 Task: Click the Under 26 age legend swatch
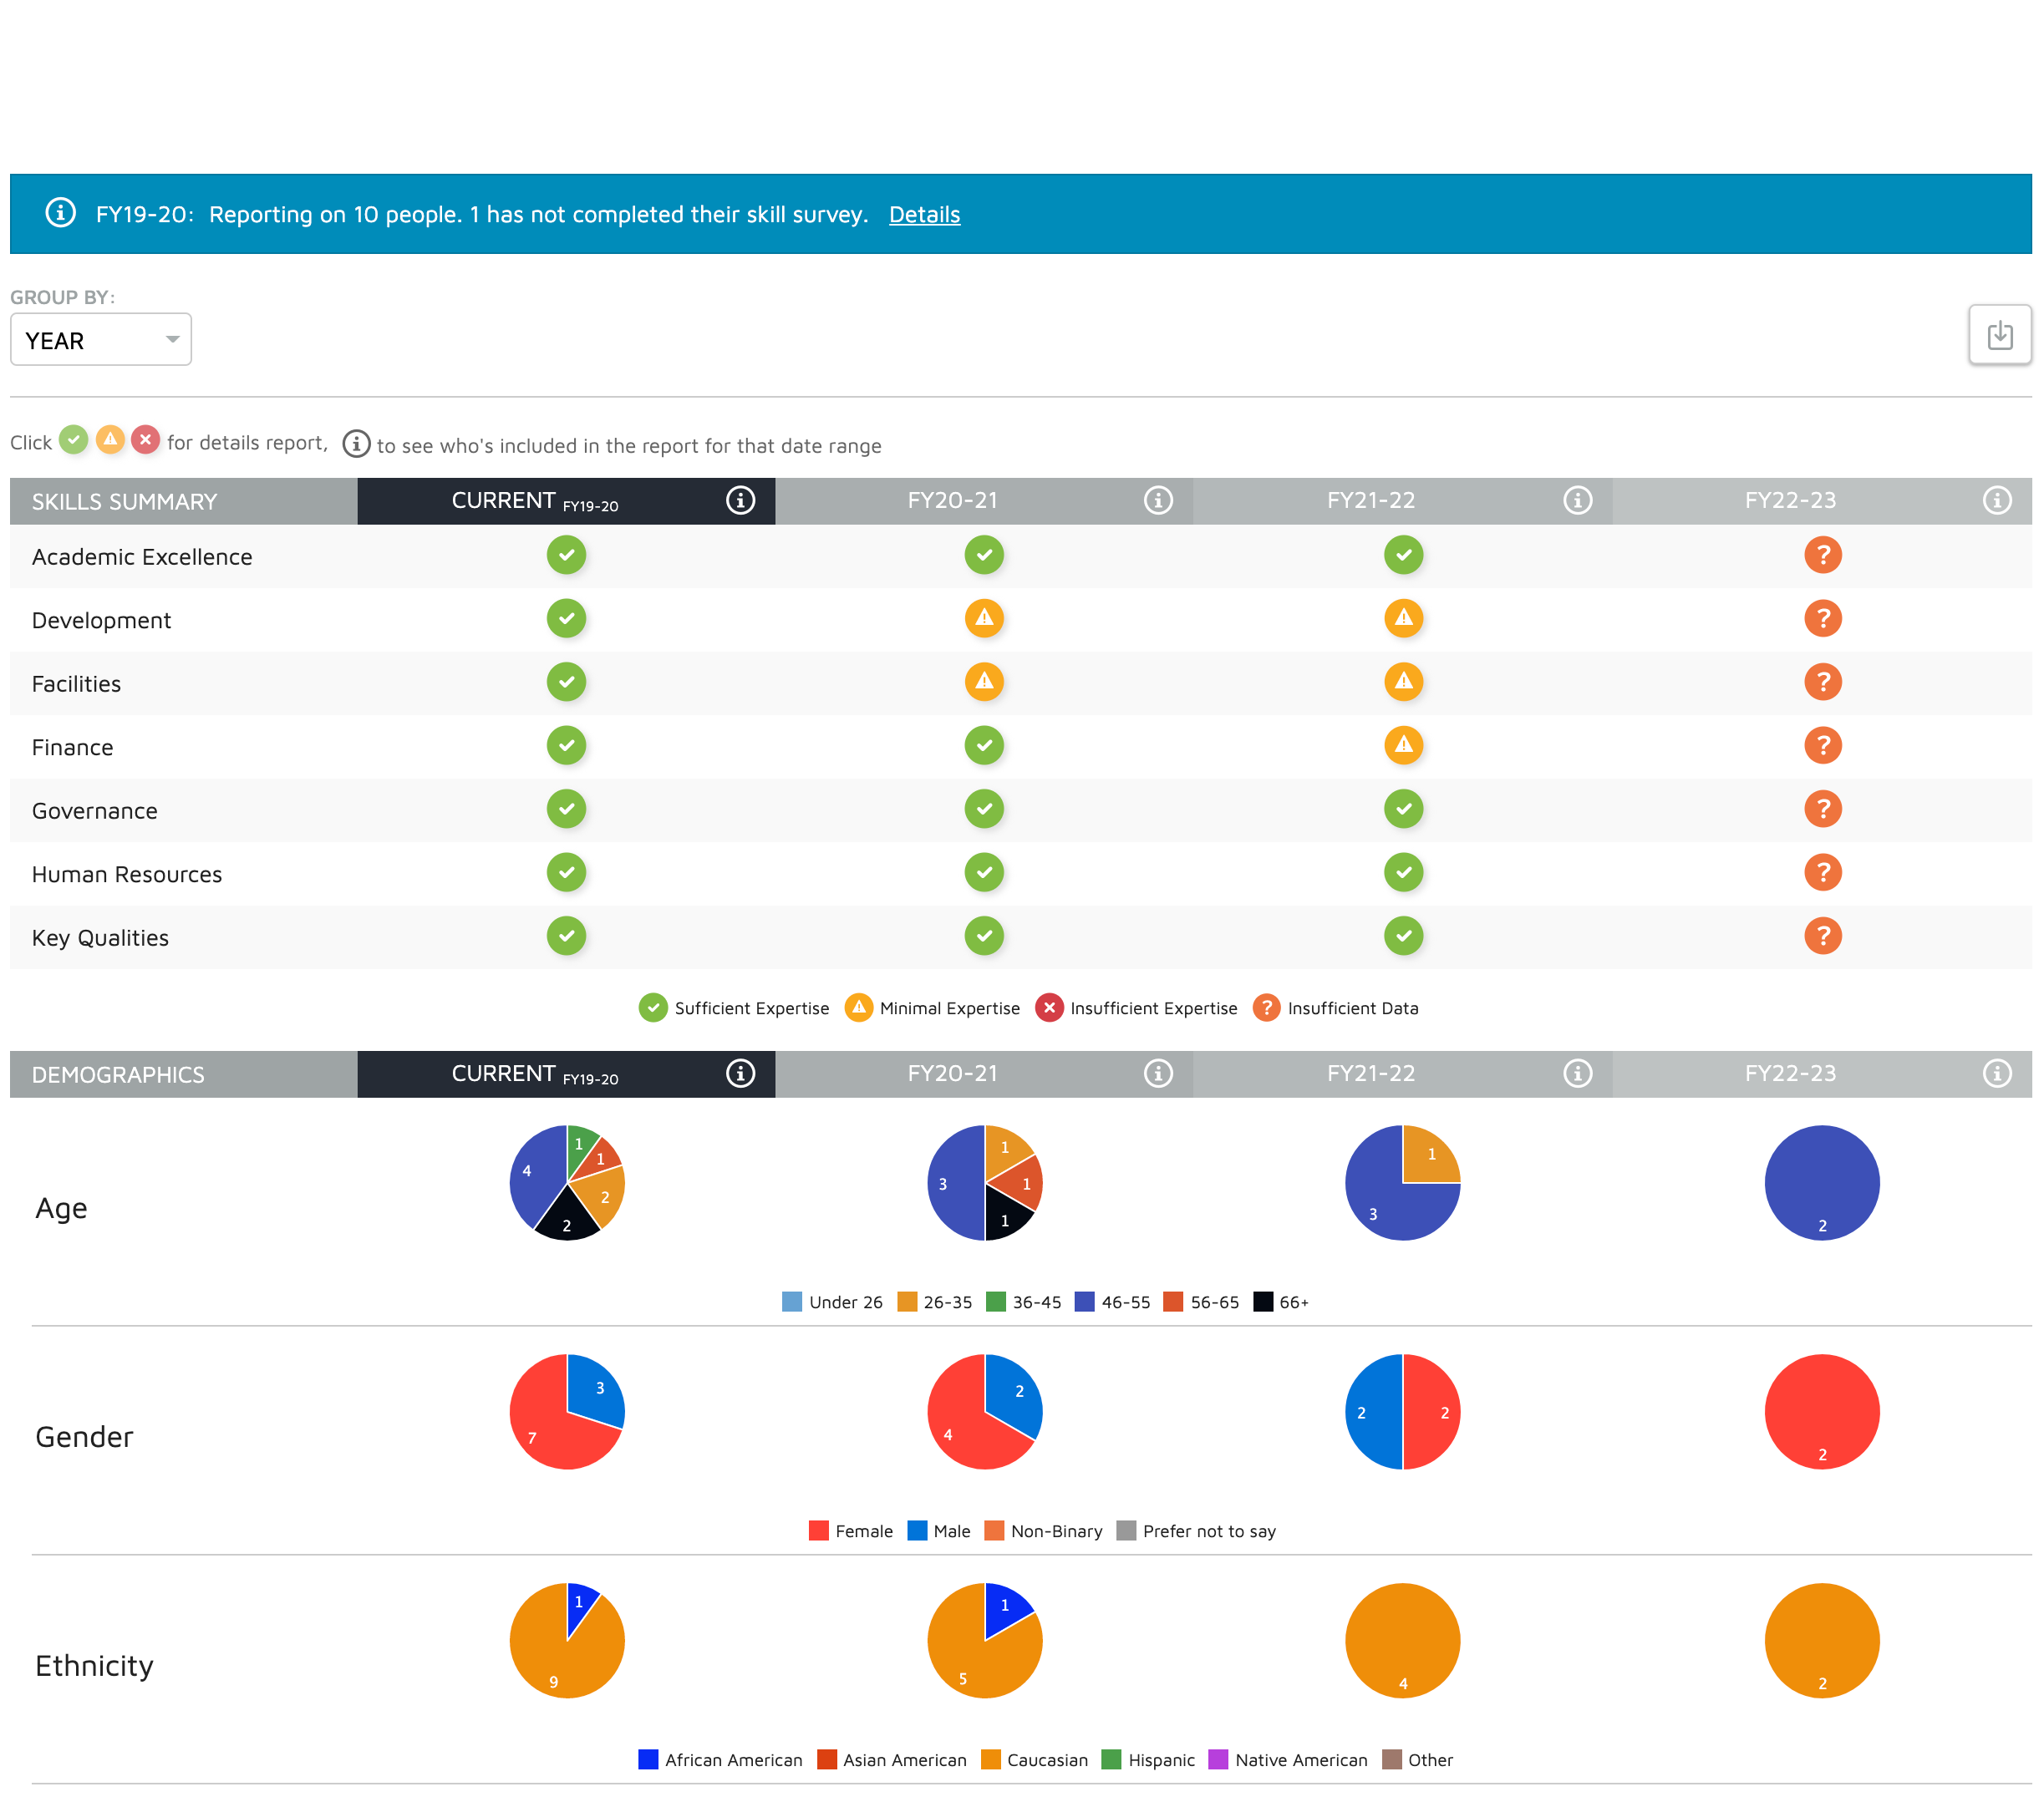(x=792, y=1302)
